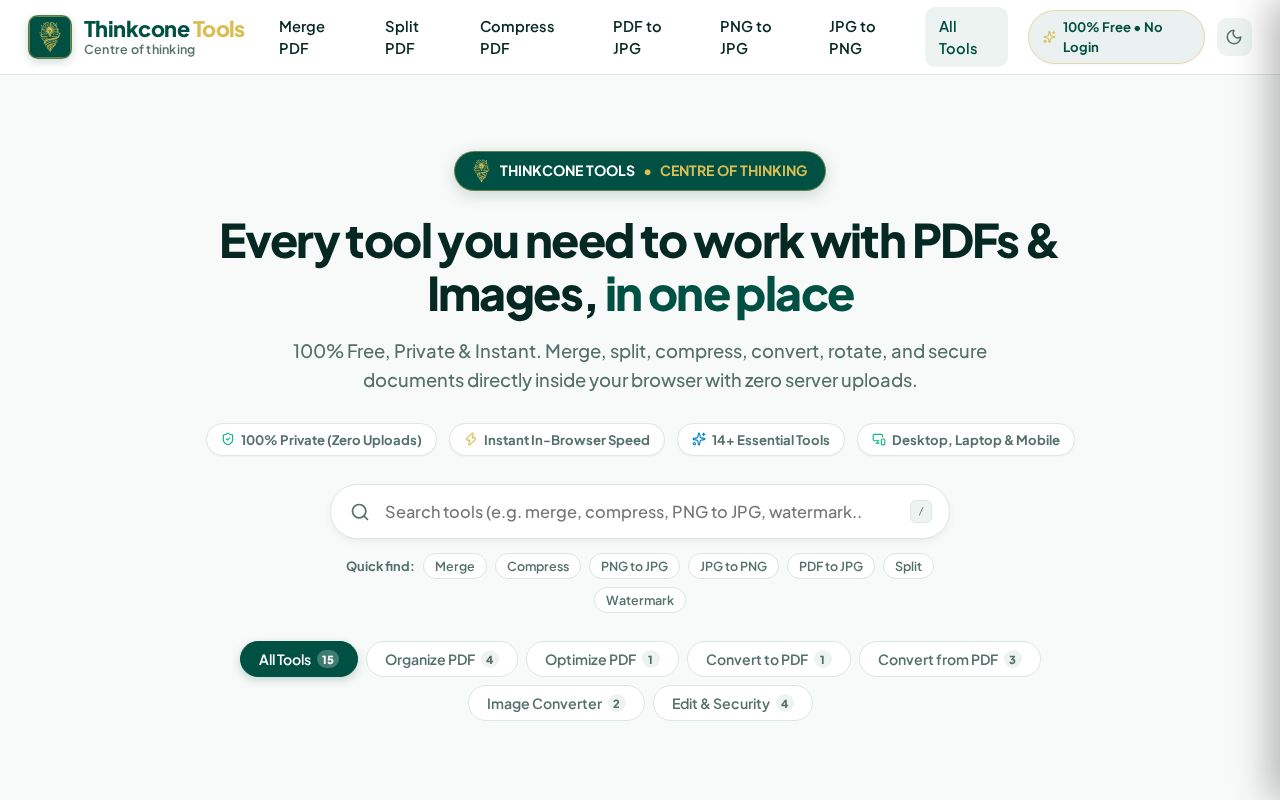Screen dimensions: 1280x800
Task: Click the slash shortcut key in search bar
Action: [921, 511]
